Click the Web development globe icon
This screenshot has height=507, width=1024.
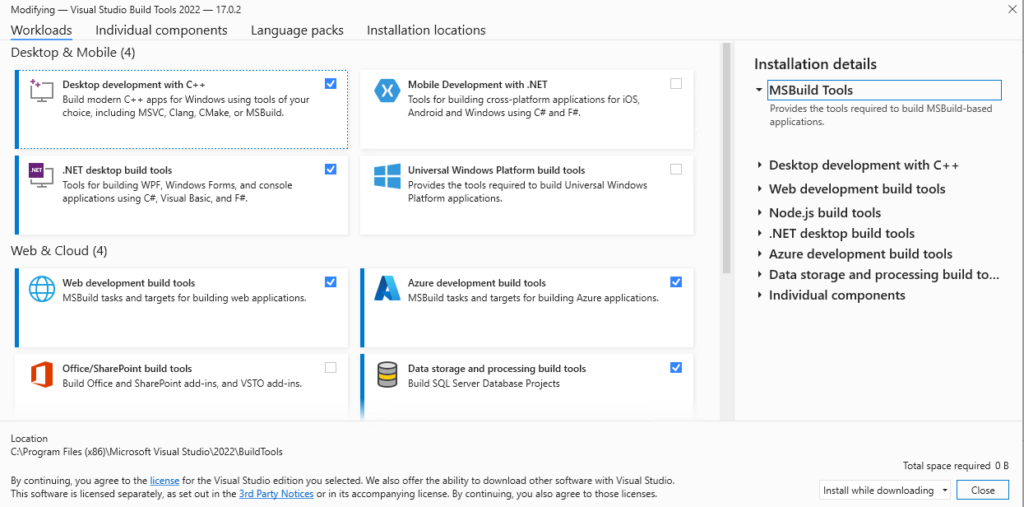[x=41, y=289]
